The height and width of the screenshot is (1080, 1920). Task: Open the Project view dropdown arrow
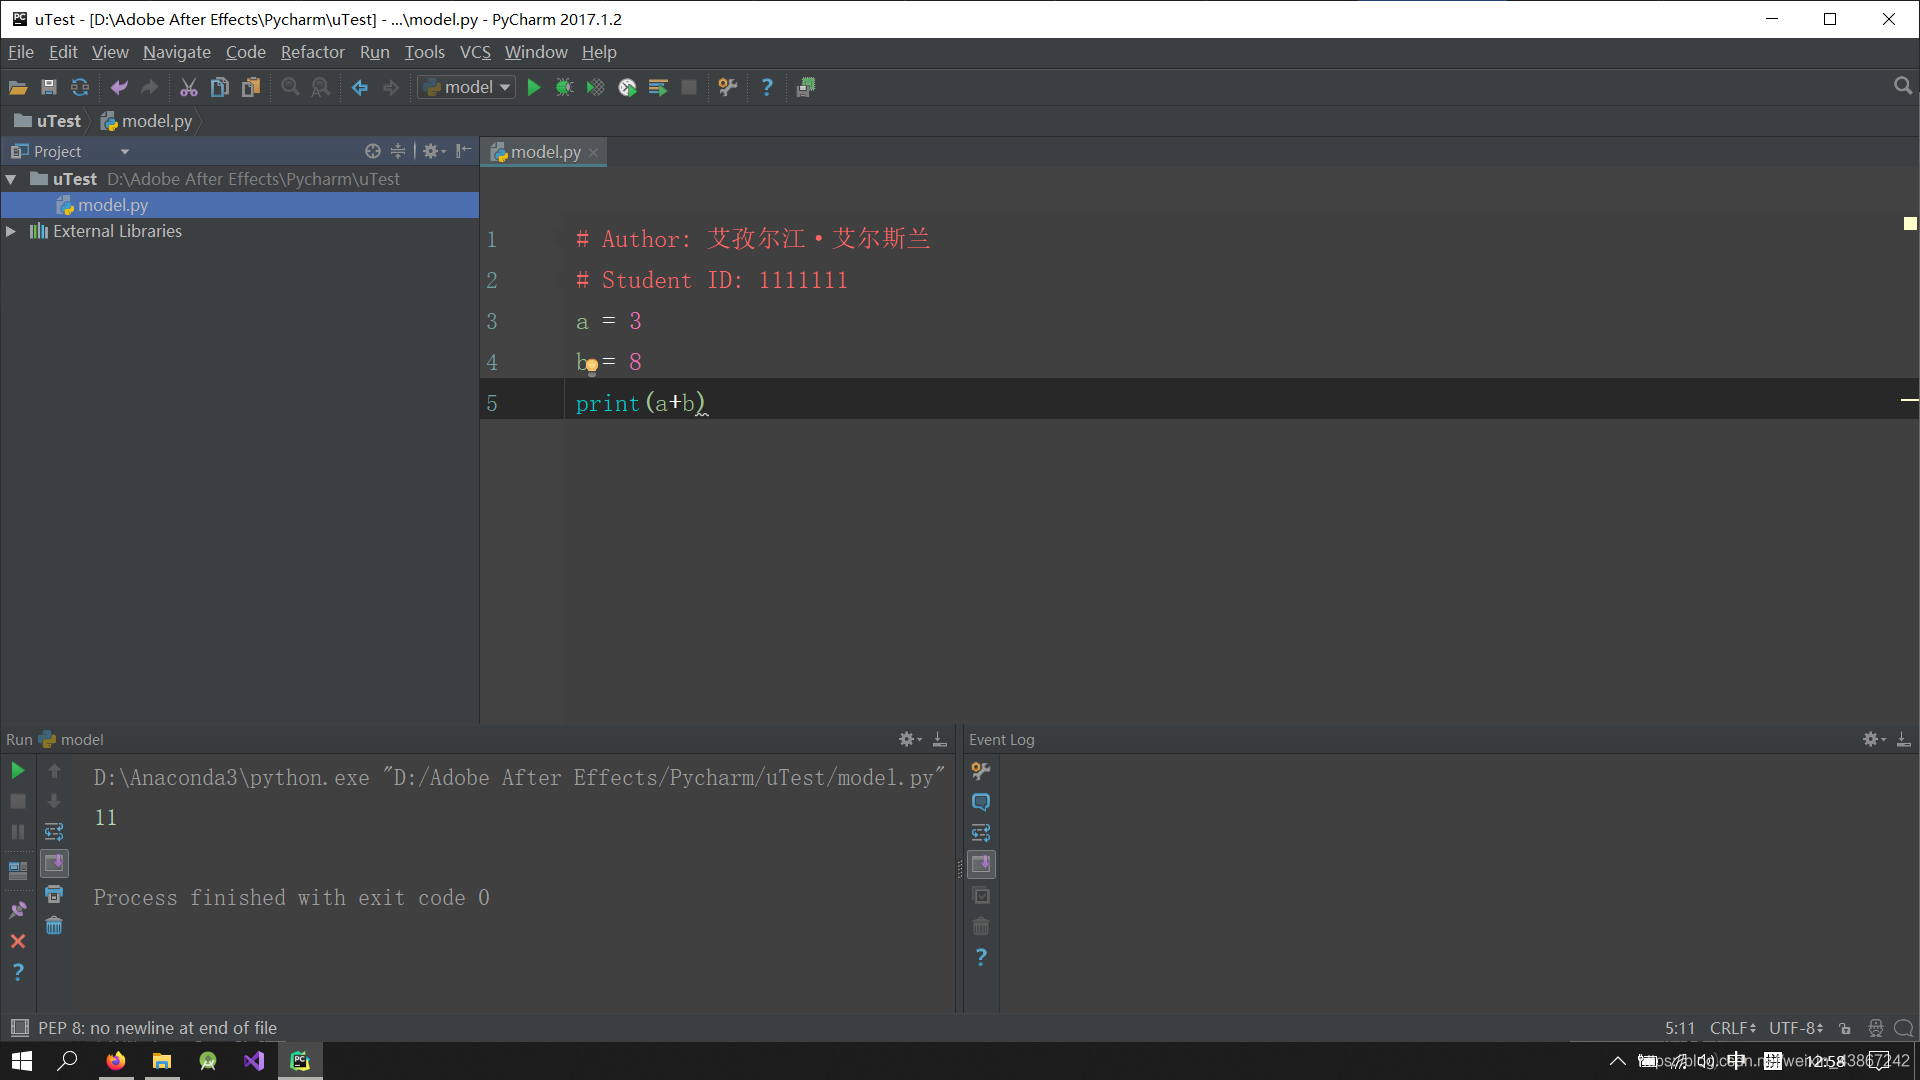point(125,152)
